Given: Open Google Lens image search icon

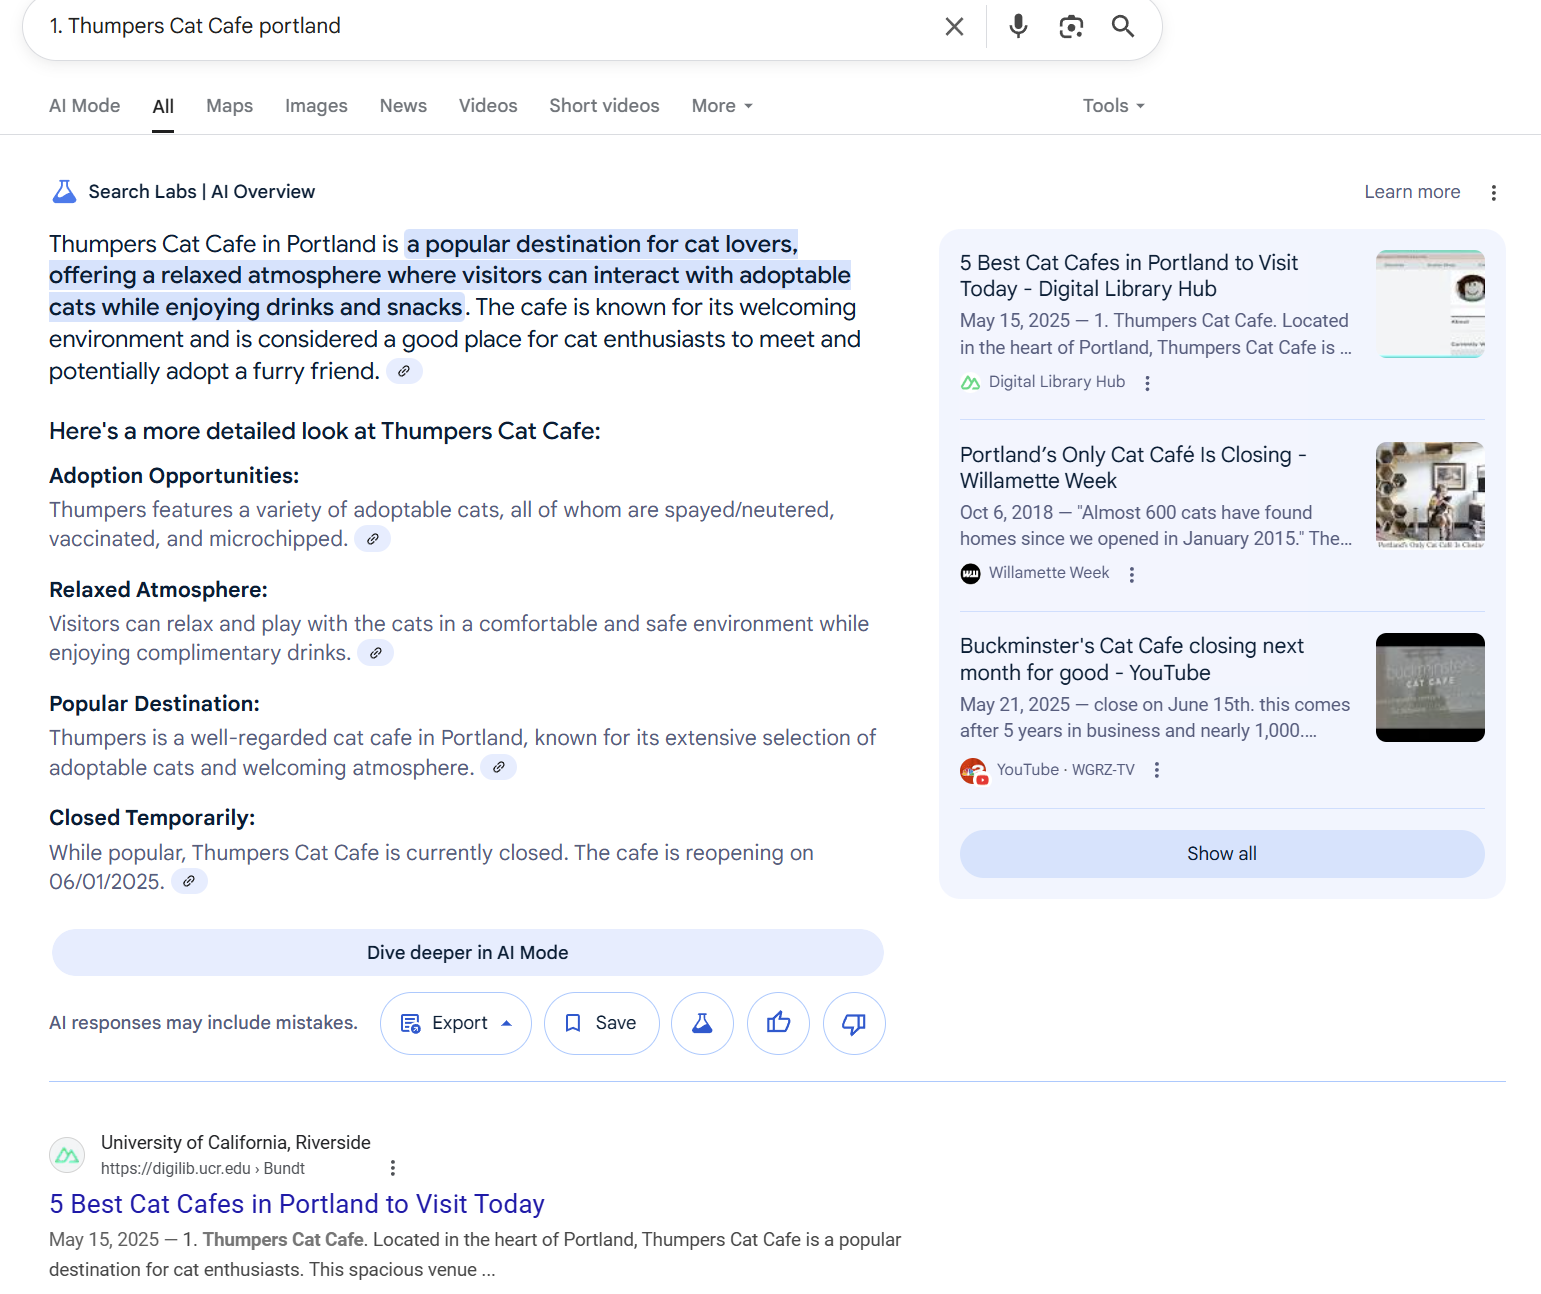Looking at the screenshot, I should click(1071, 26).
